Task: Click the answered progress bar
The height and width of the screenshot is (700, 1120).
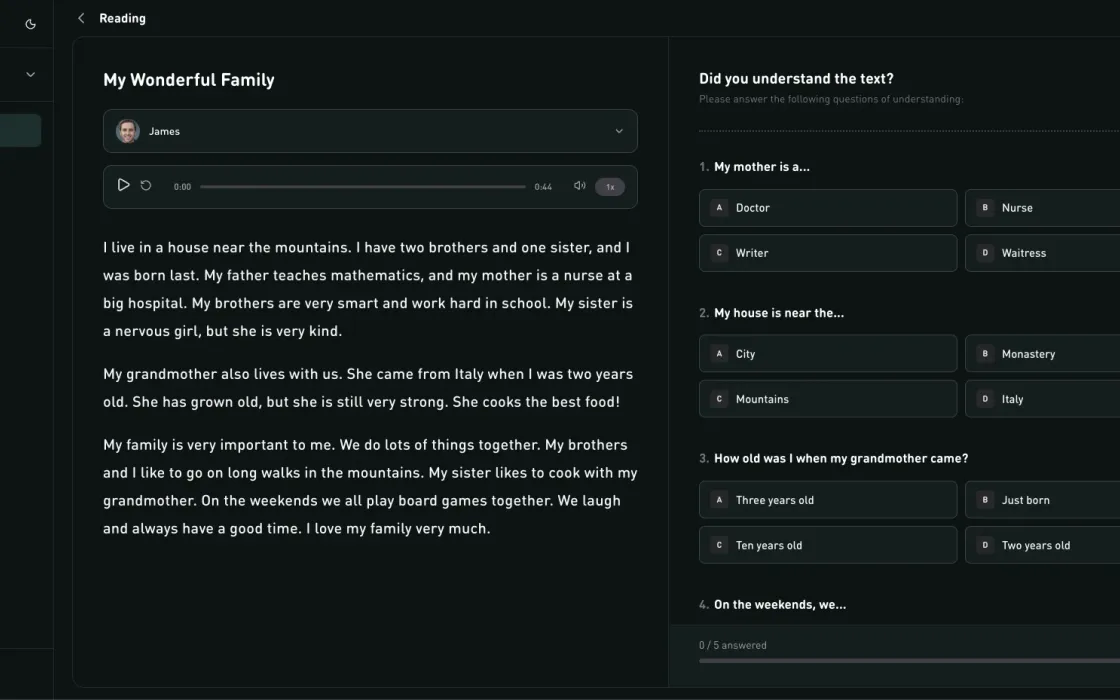Action: (909, 661)
